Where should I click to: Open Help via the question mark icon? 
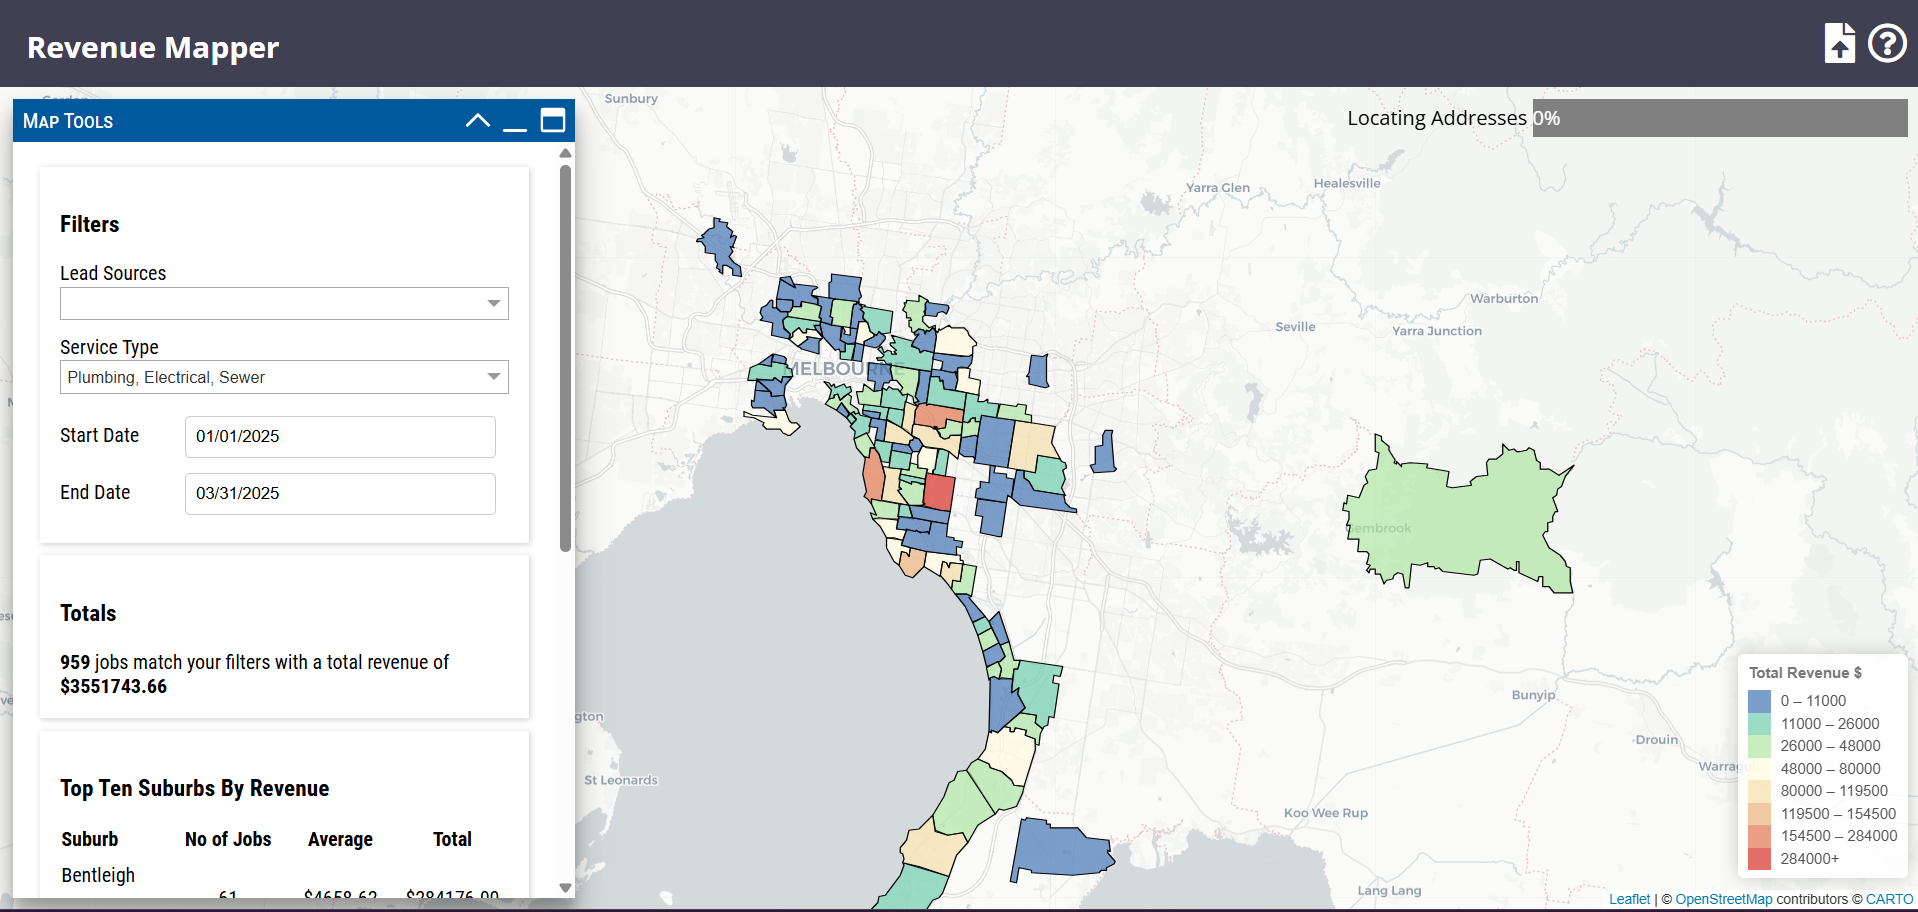click(1886, 43)
